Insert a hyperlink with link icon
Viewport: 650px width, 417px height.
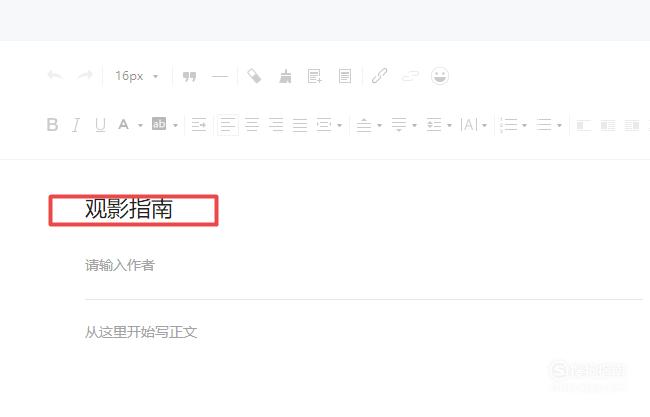[379, 76]
